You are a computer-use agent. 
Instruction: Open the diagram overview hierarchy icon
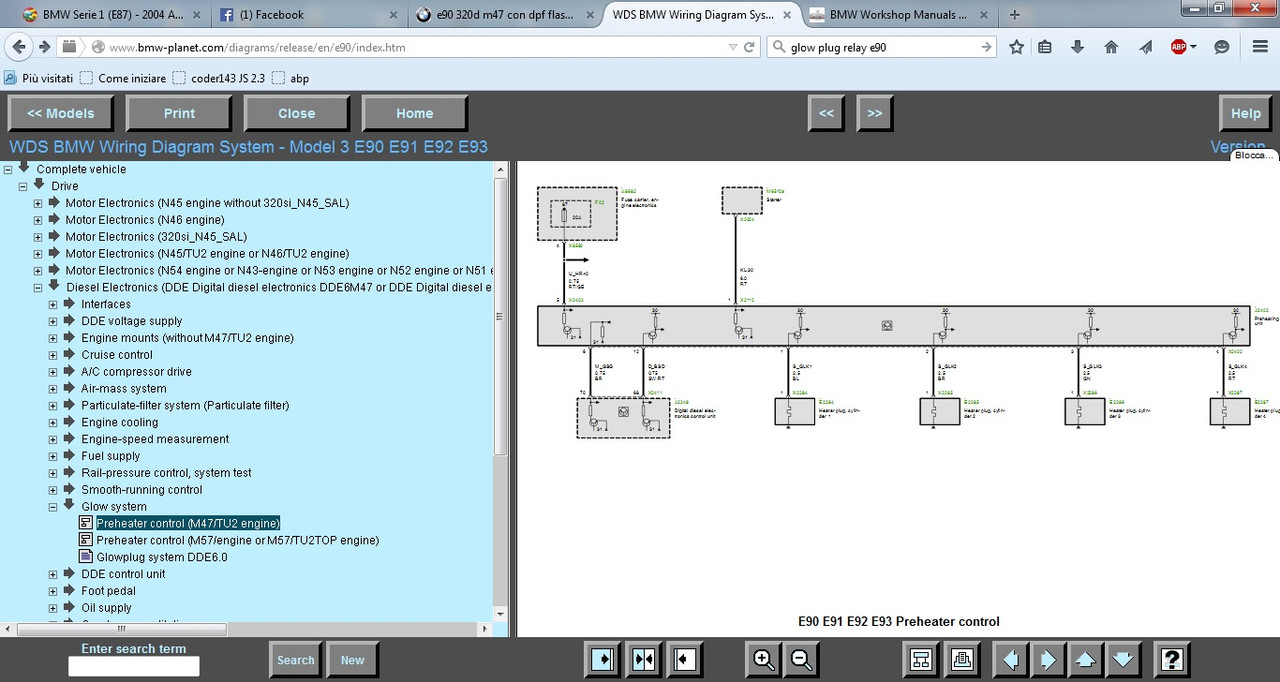click(x=921, y=660)
